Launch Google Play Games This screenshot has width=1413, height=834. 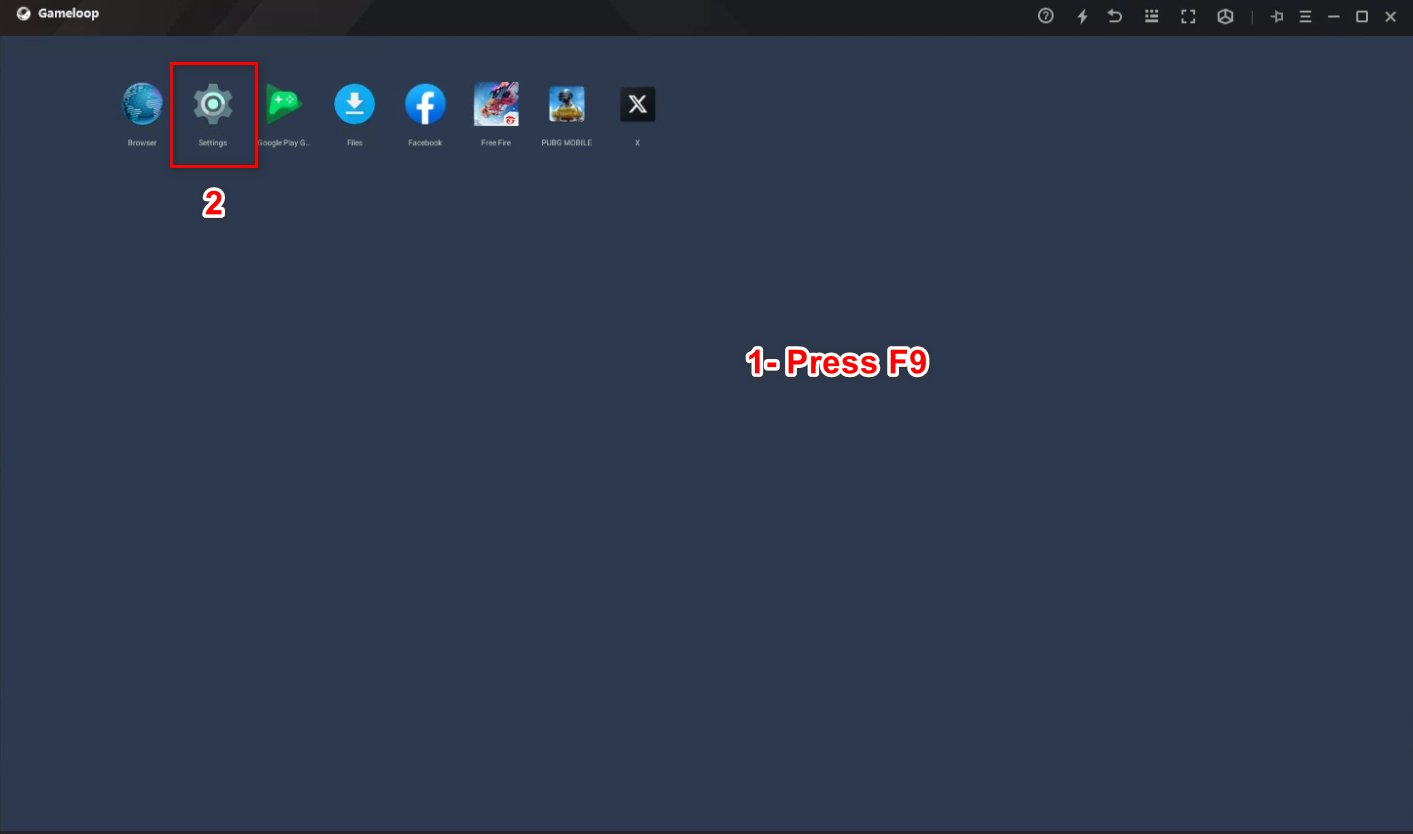pos(284,105)
